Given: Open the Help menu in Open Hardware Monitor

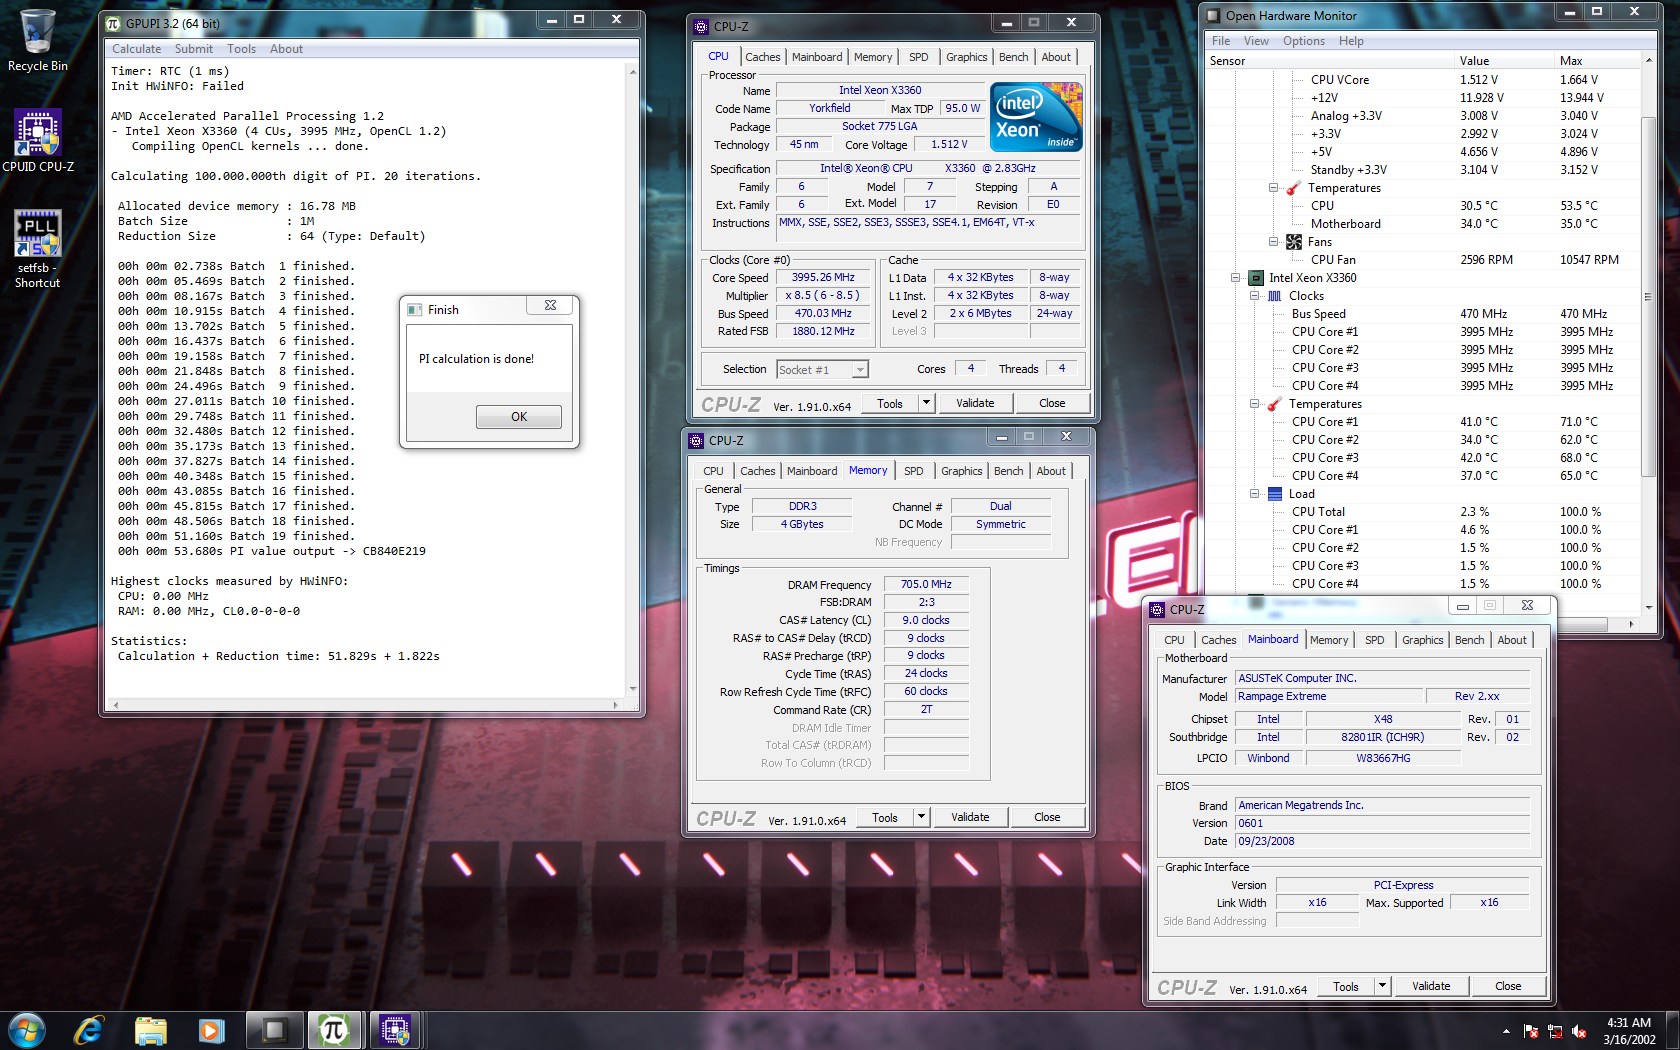Looking at the screenshot, I should [x=1351, y=41].
